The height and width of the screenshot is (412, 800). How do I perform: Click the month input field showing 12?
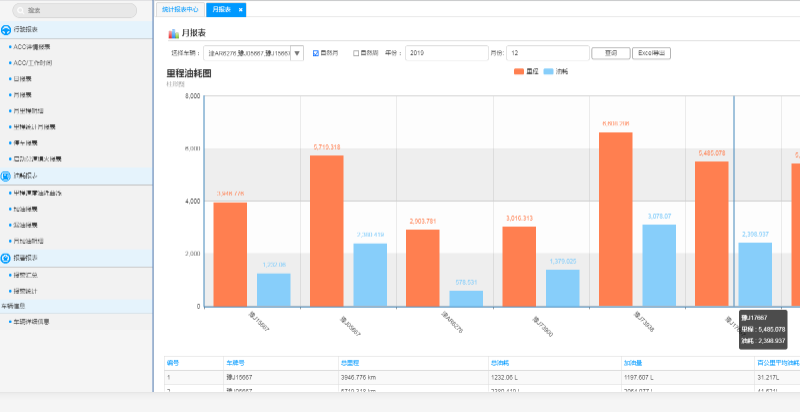(x=546, y=53)
